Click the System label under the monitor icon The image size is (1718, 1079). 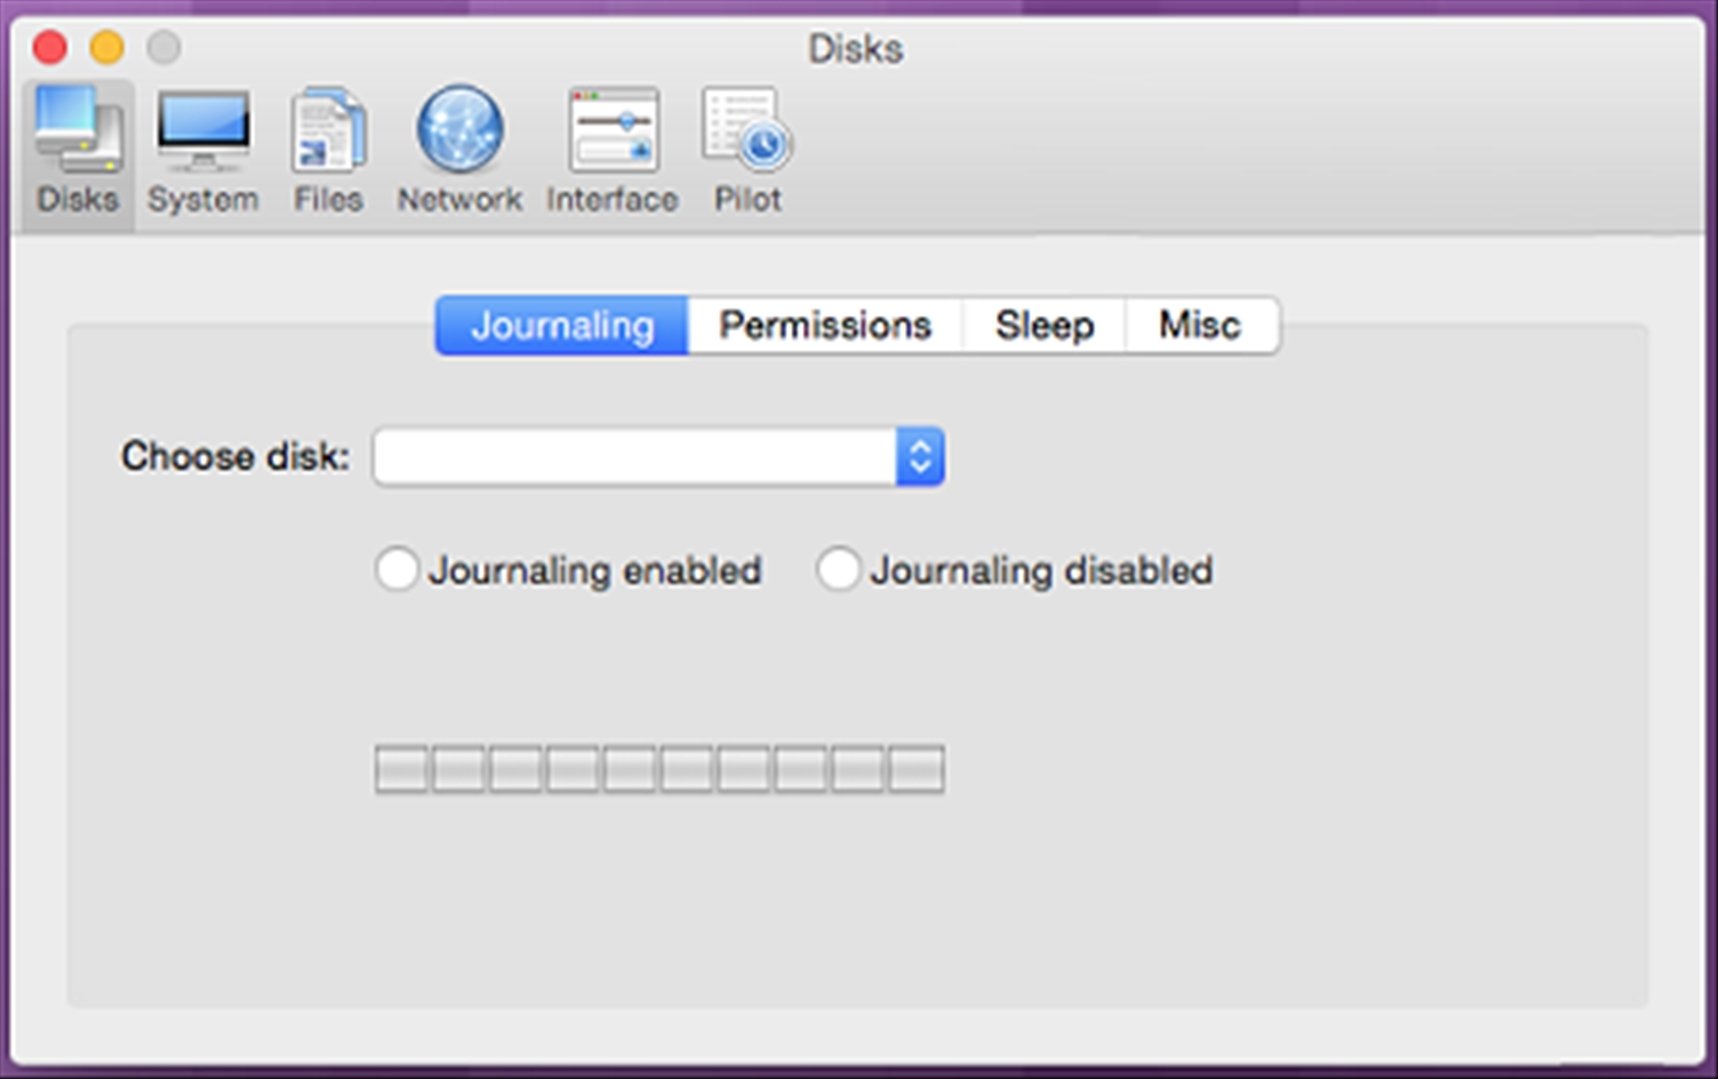203,199
